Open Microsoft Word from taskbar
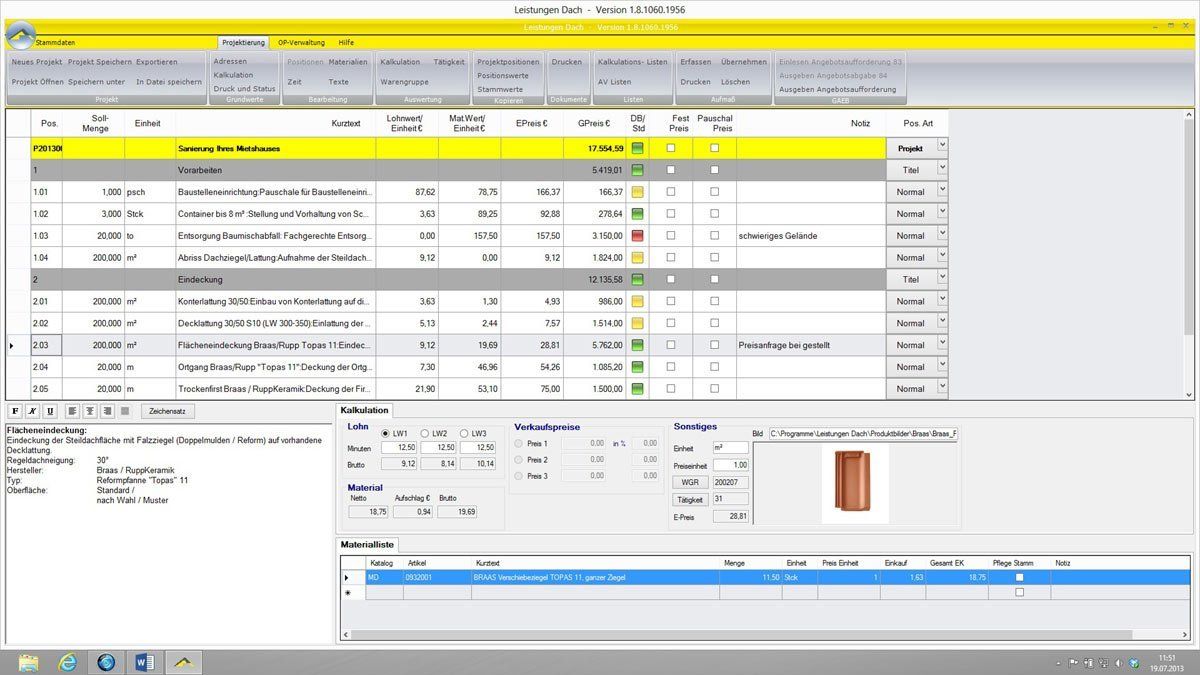The image size is (1200, 675). [x=145, y=661]
